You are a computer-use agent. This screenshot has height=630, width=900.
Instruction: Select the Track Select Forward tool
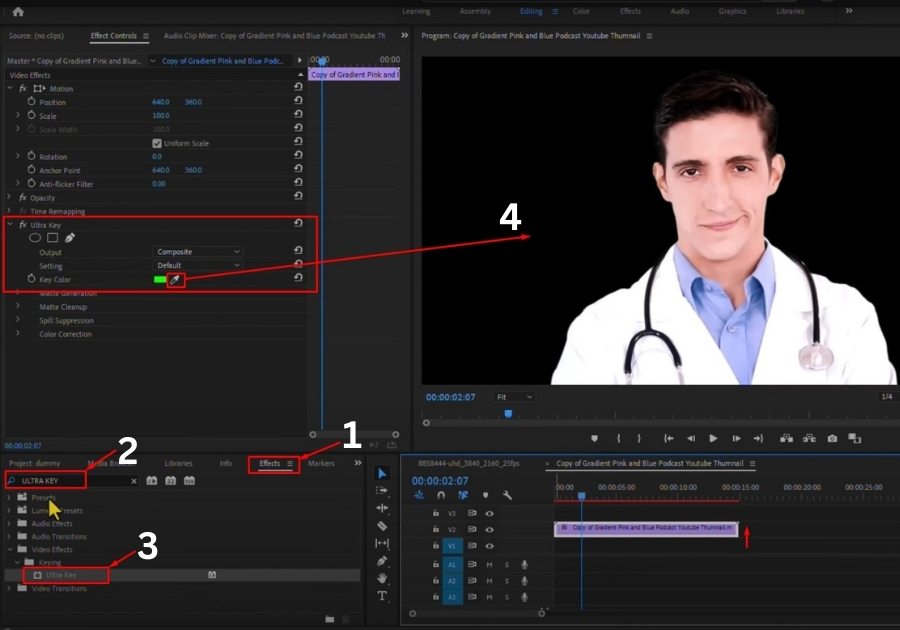point(382,491)
